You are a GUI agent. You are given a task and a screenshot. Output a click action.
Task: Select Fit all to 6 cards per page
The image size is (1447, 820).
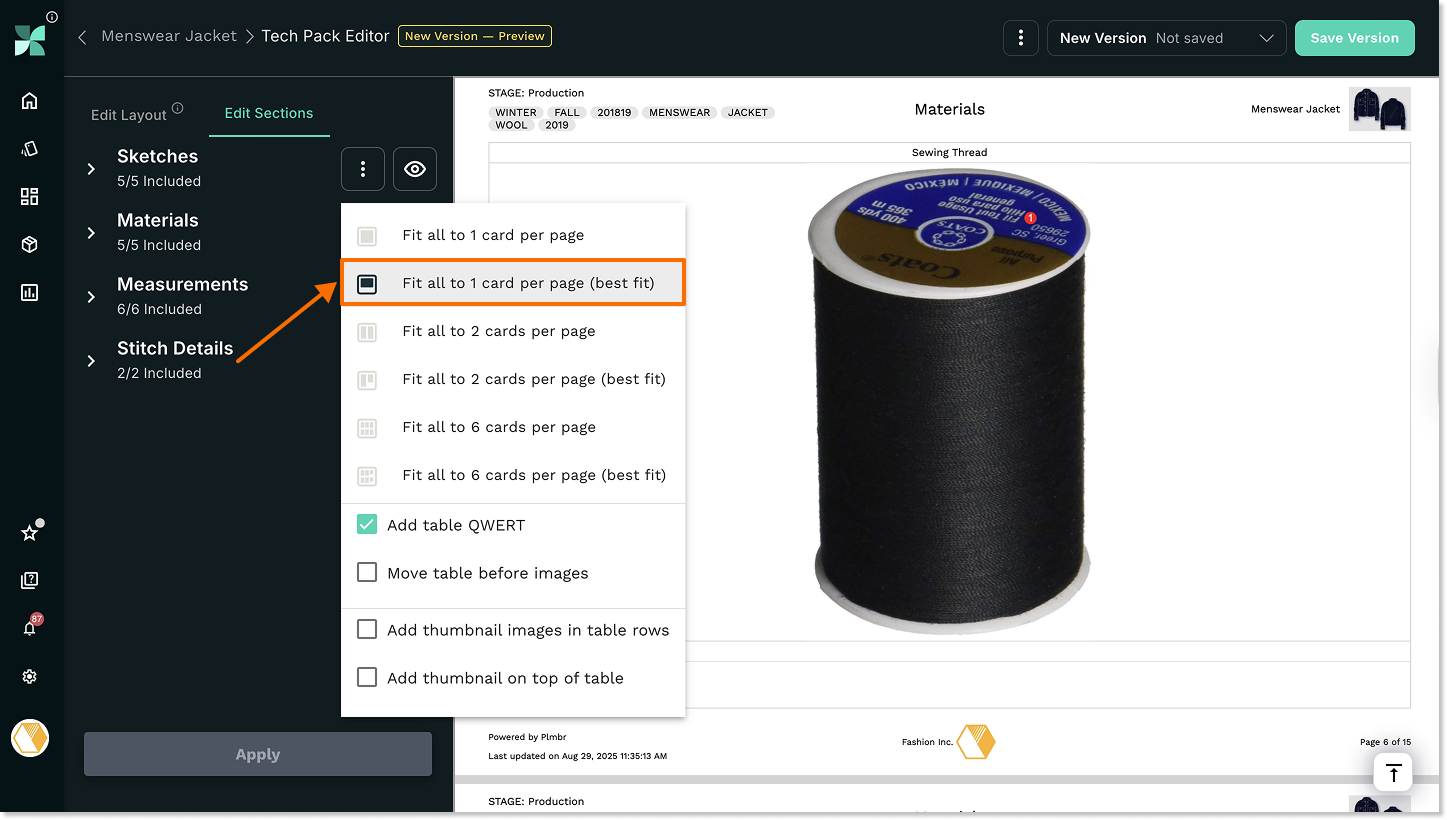coord(498,427)
